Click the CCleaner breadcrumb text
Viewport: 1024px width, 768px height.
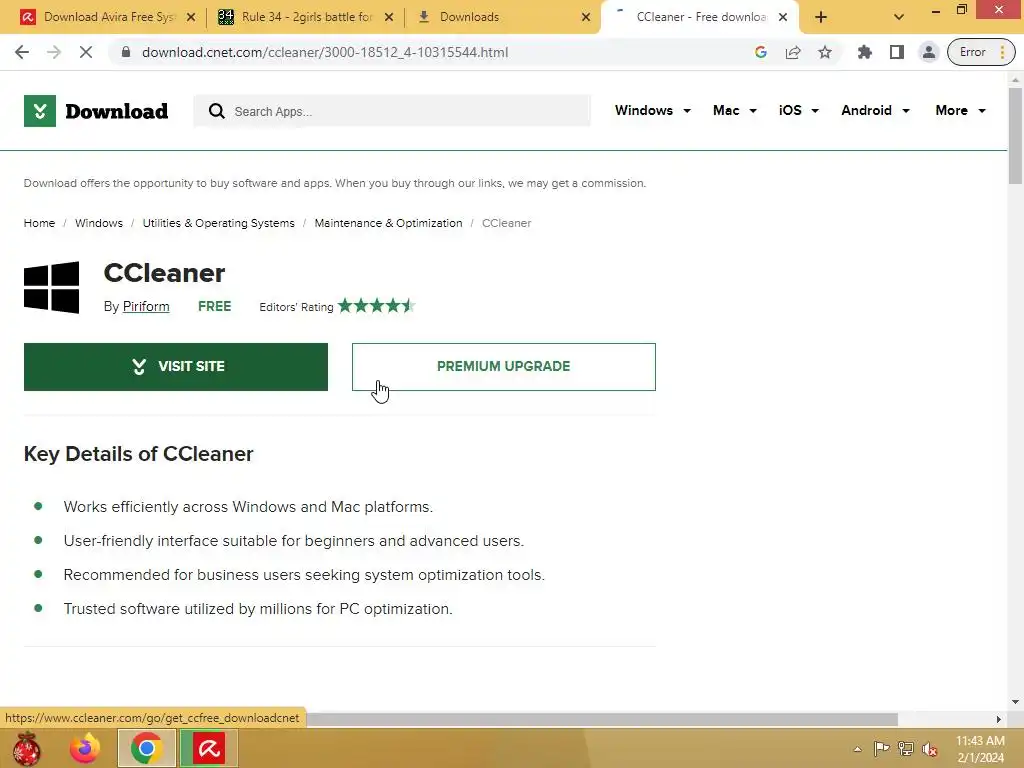tap(506, 223)
